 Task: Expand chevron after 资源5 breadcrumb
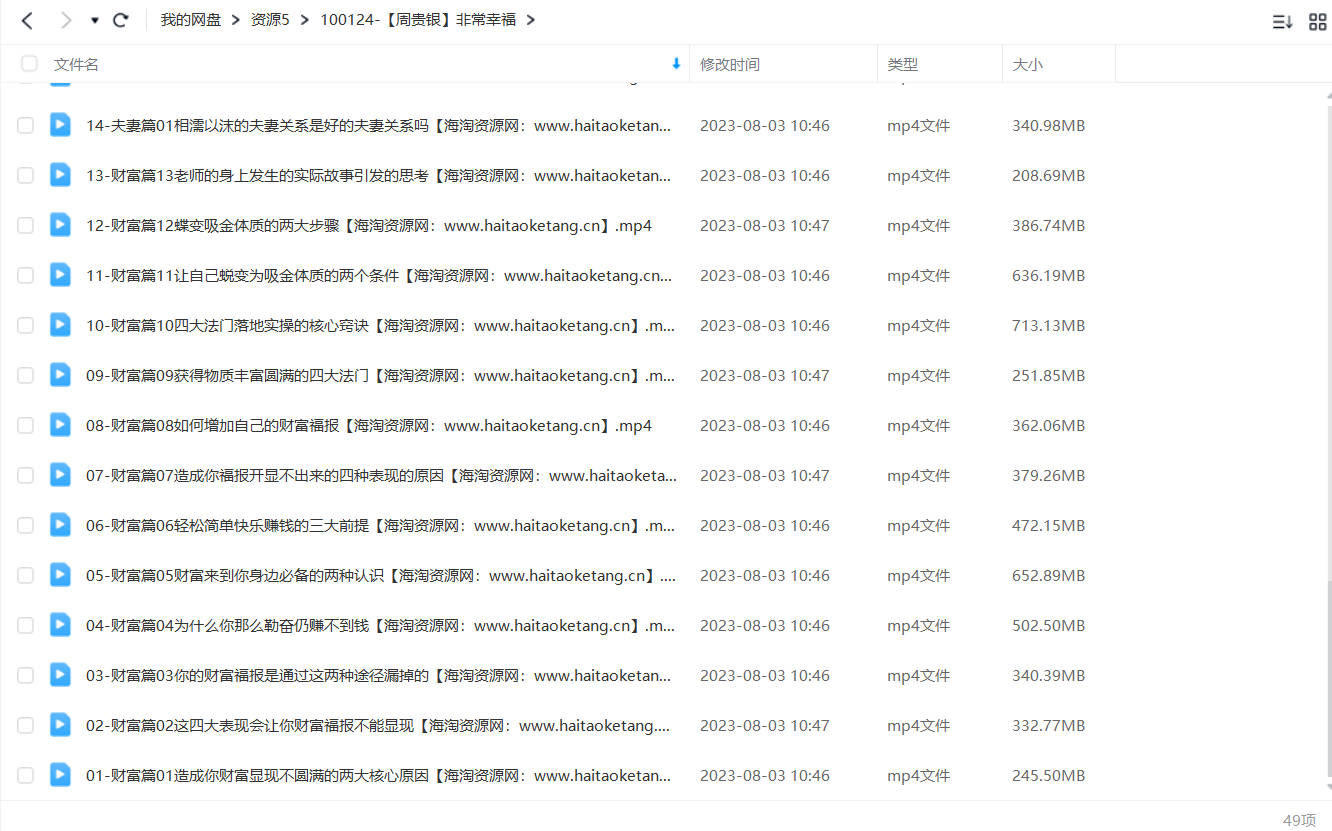coord(304,20)
